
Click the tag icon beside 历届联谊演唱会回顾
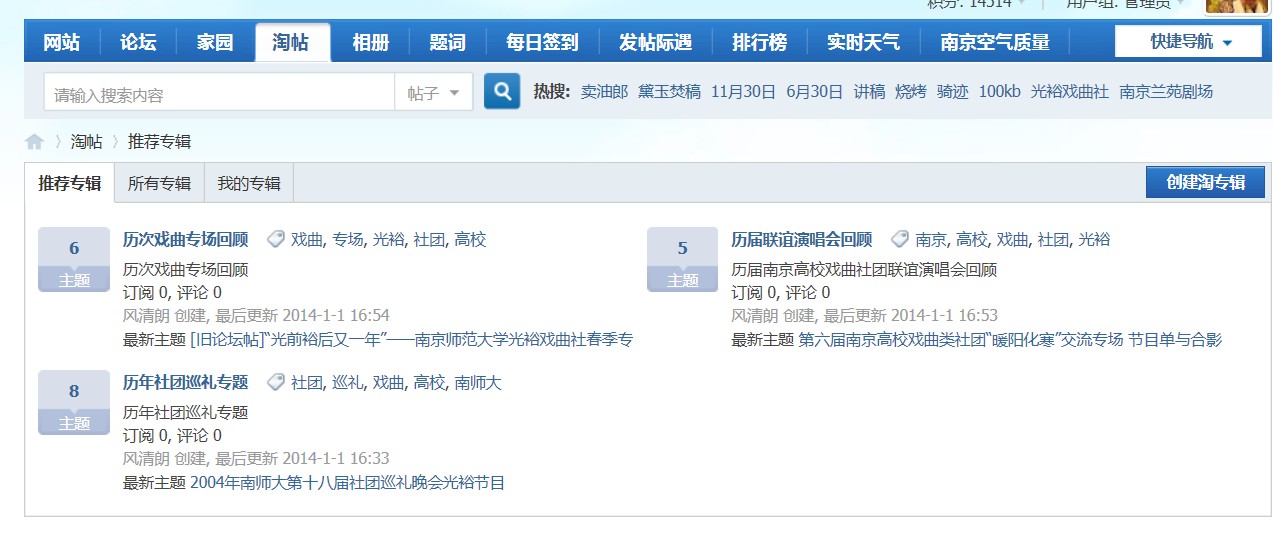click(x=900, y=239)
